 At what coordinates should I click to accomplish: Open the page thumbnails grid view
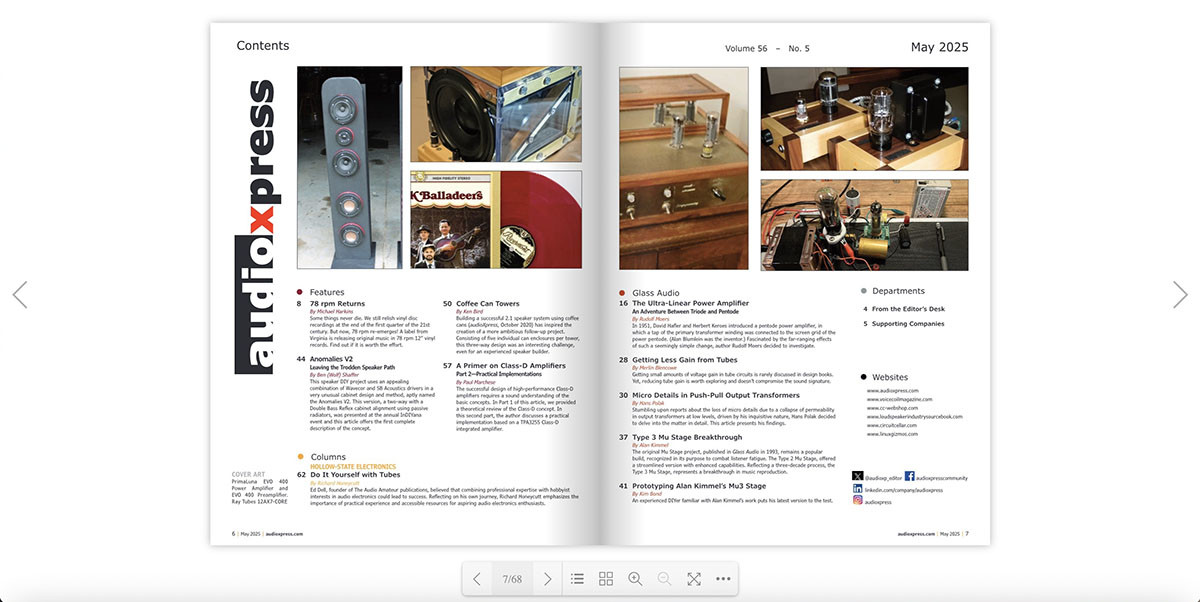click(606, 579)
